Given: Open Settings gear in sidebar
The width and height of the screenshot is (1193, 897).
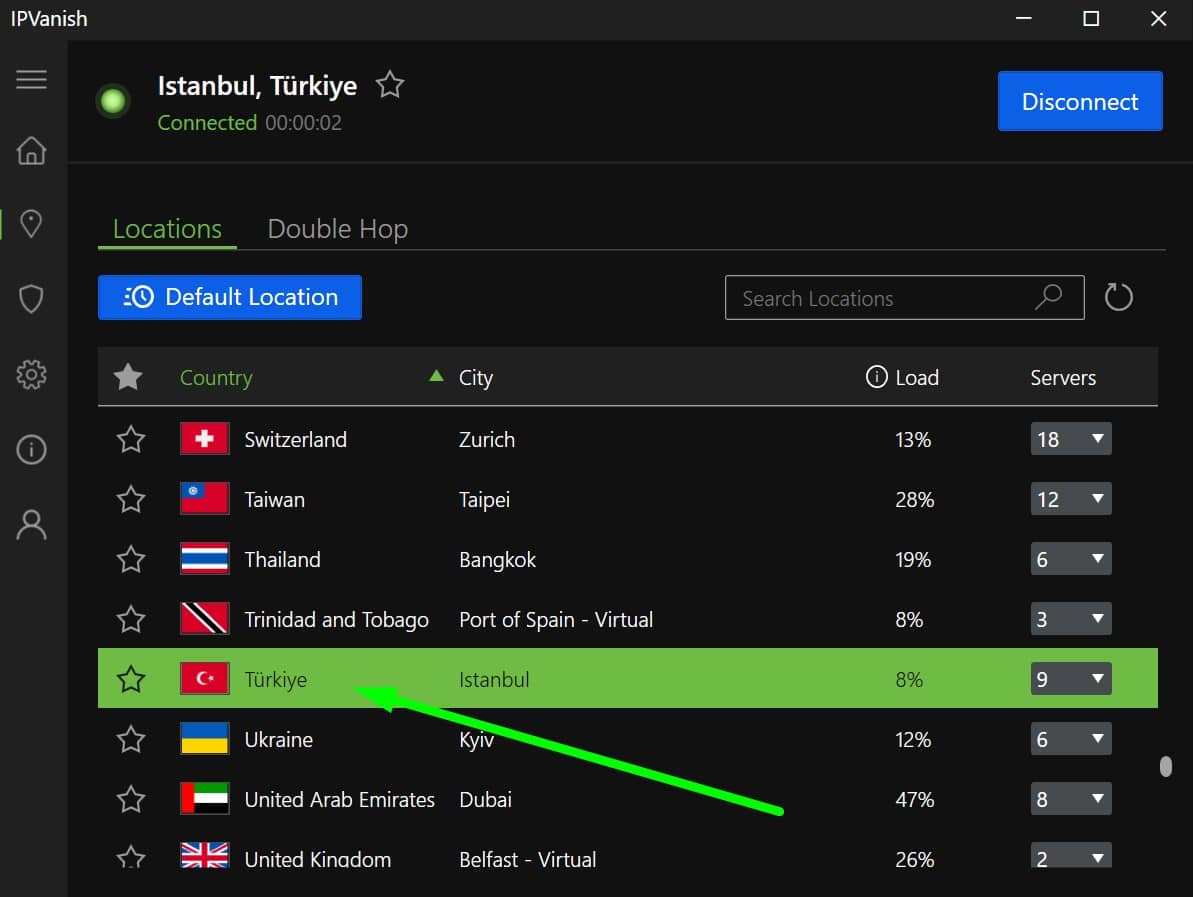Looking at the screenshot, I should point(31,374).
